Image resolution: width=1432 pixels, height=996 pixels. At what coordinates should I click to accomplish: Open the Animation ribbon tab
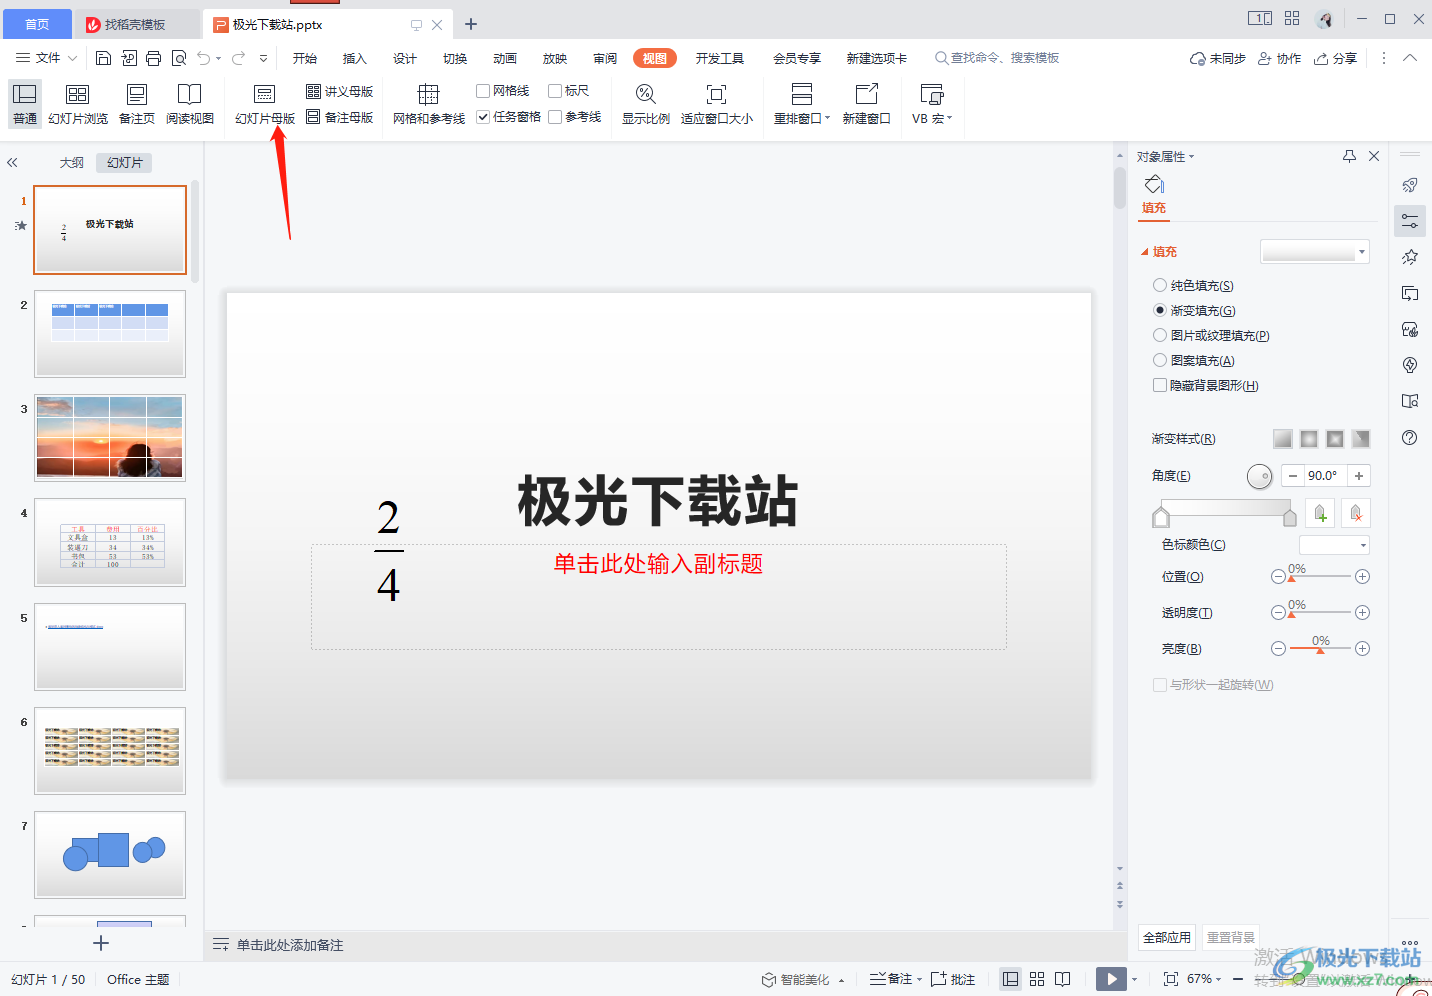click(x=505, y=58)
